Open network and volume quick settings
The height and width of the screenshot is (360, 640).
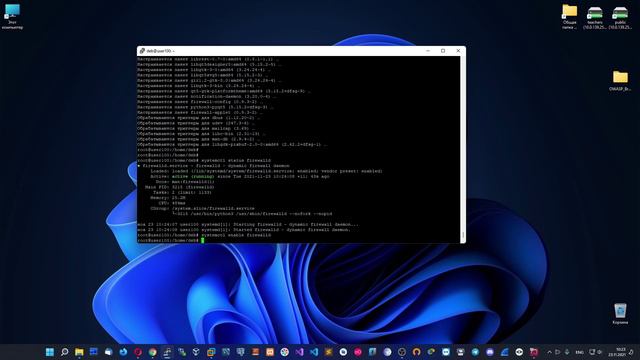[596, 352]
